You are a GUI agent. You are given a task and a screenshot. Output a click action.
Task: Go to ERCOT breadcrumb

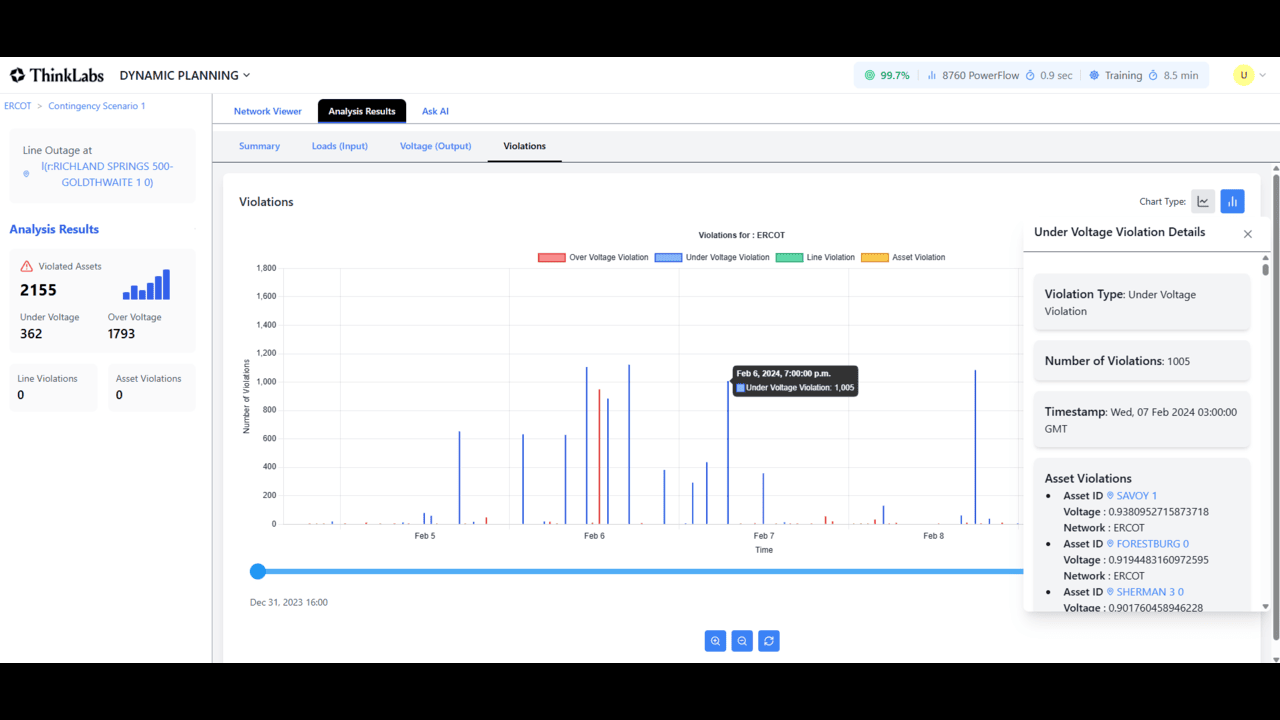pyautogui.click(x=18, y=106)
